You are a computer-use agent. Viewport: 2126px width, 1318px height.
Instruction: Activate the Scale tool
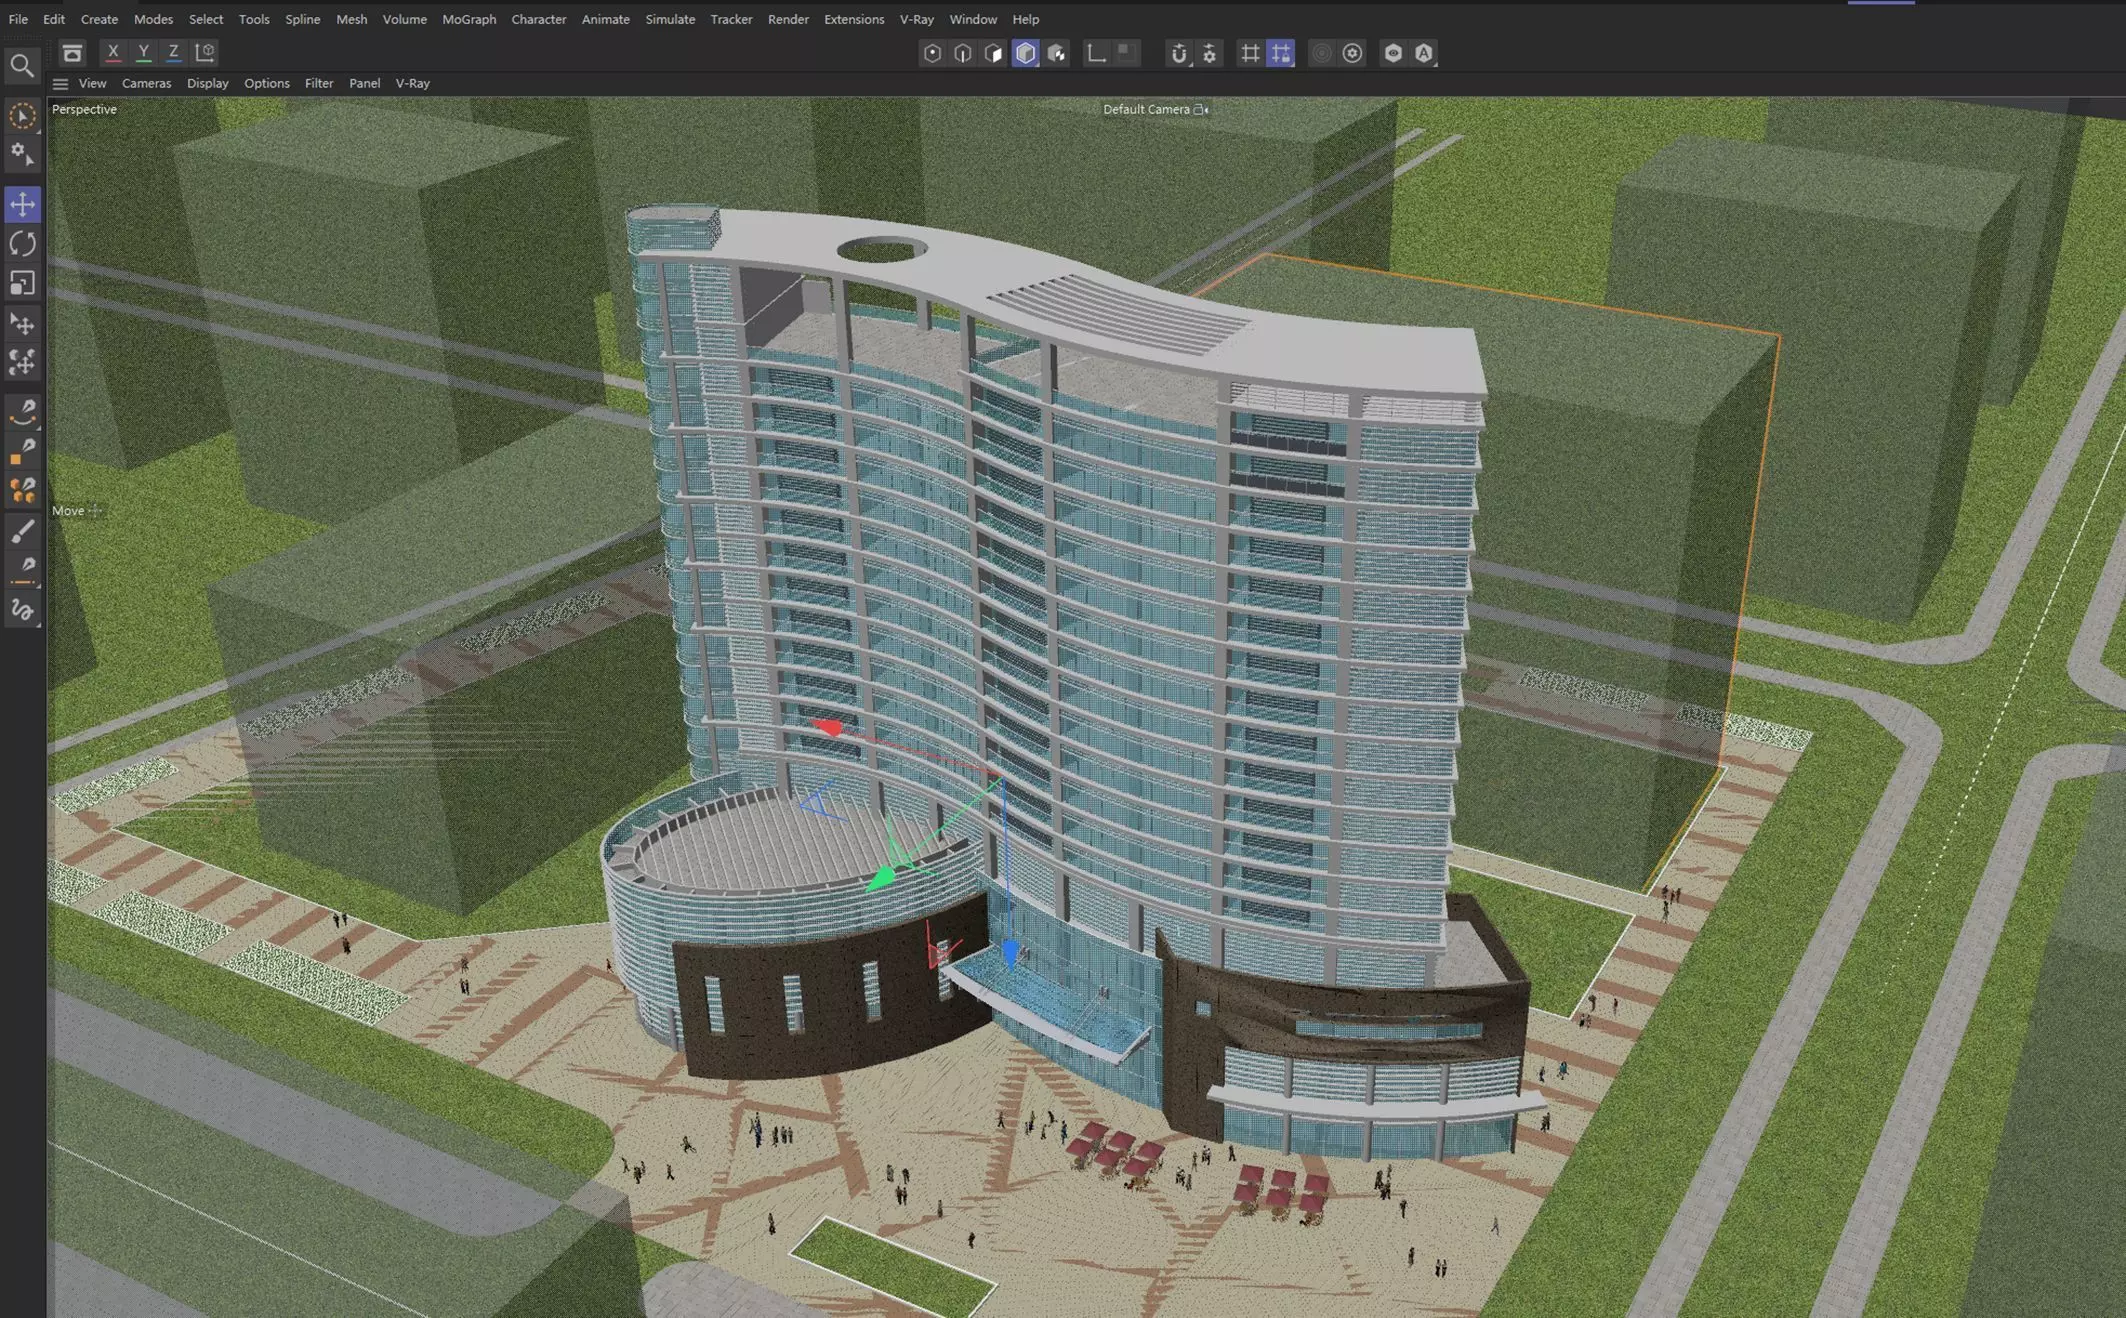point(22,284)
